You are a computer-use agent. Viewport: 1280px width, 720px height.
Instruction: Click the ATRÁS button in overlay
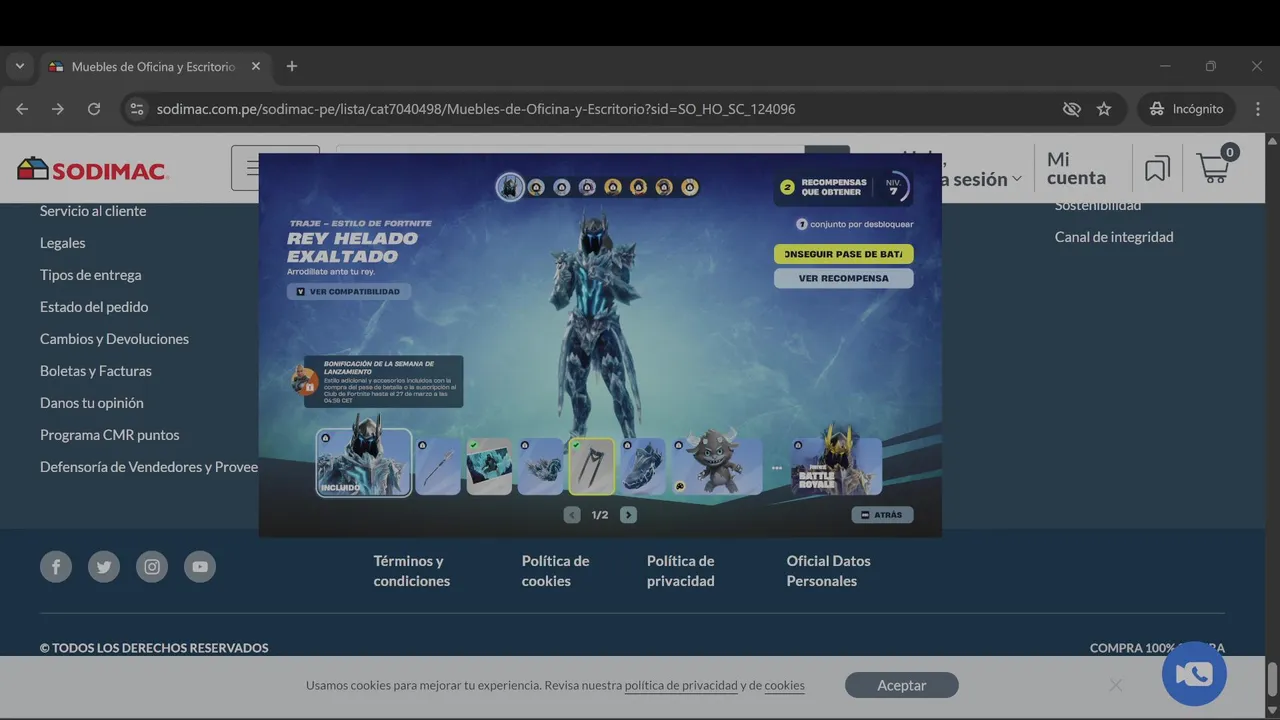click(882, 515)
